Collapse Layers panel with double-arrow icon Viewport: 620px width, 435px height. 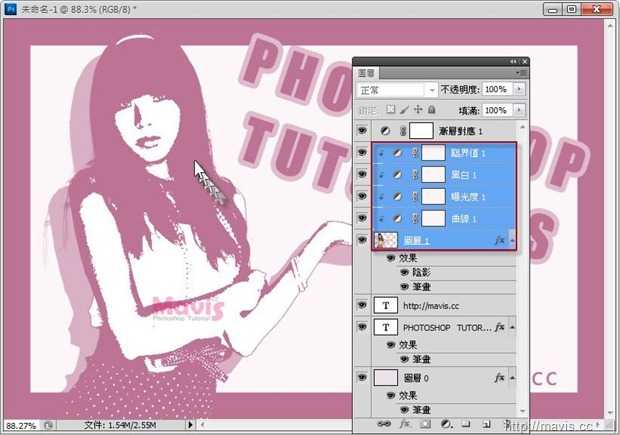pos(513,61)
